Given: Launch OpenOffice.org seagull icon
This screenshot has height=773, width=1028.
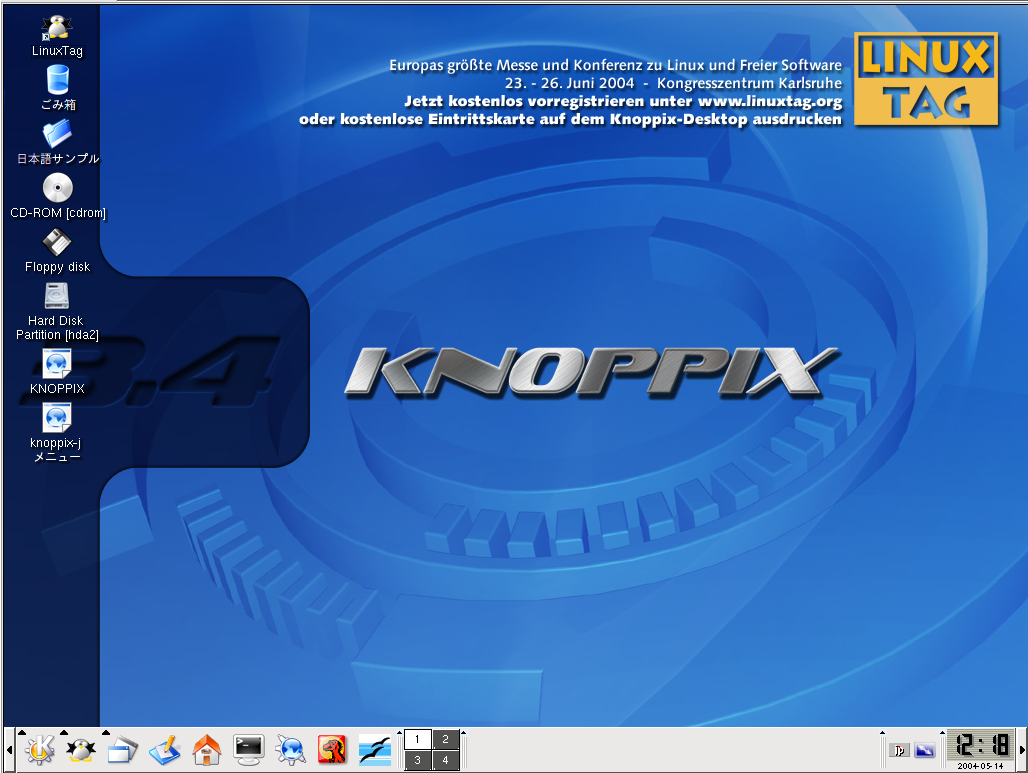Looking at the screenshot, I should pos(374,750).
